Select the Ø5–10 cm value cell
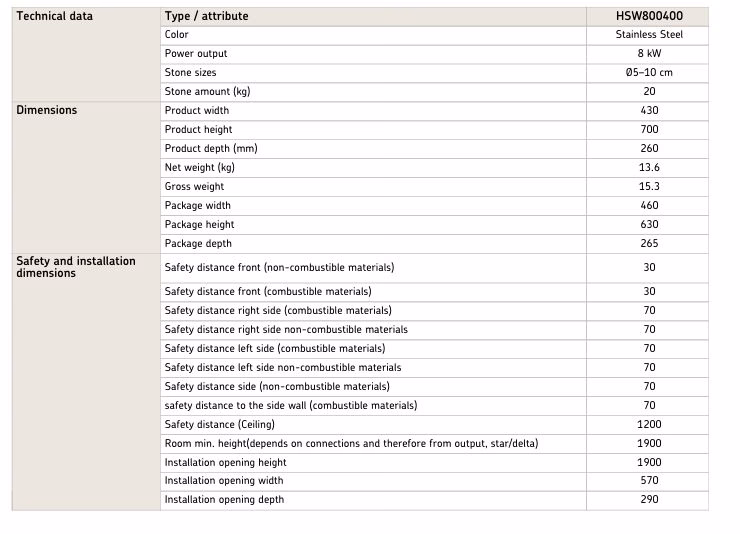 click(649, 73)
